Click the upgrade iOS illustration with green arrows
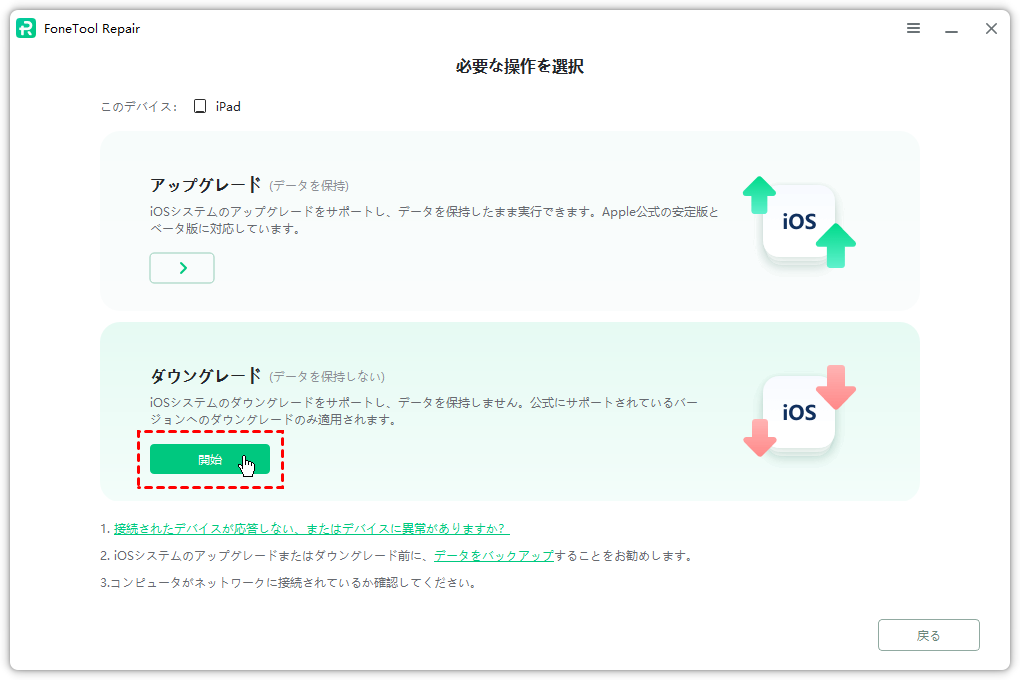Screen dimensions: 1020x680 coord(799,222)
